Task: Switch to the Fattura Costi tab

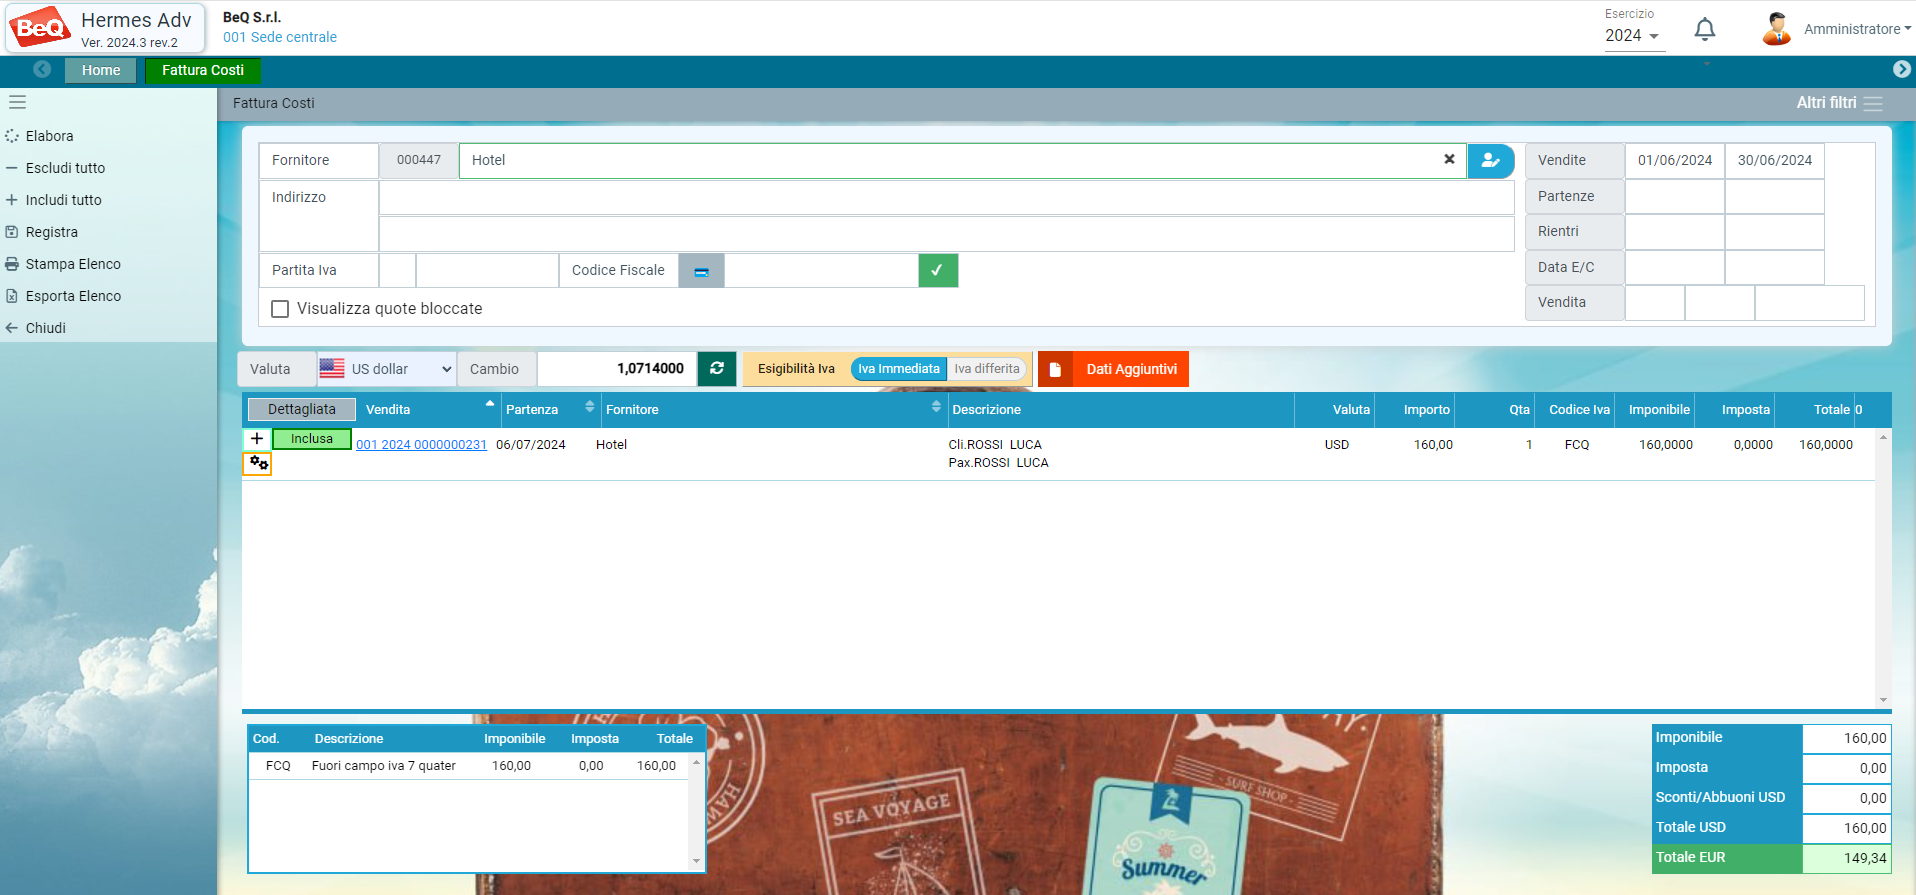Action: click(203, 70)
